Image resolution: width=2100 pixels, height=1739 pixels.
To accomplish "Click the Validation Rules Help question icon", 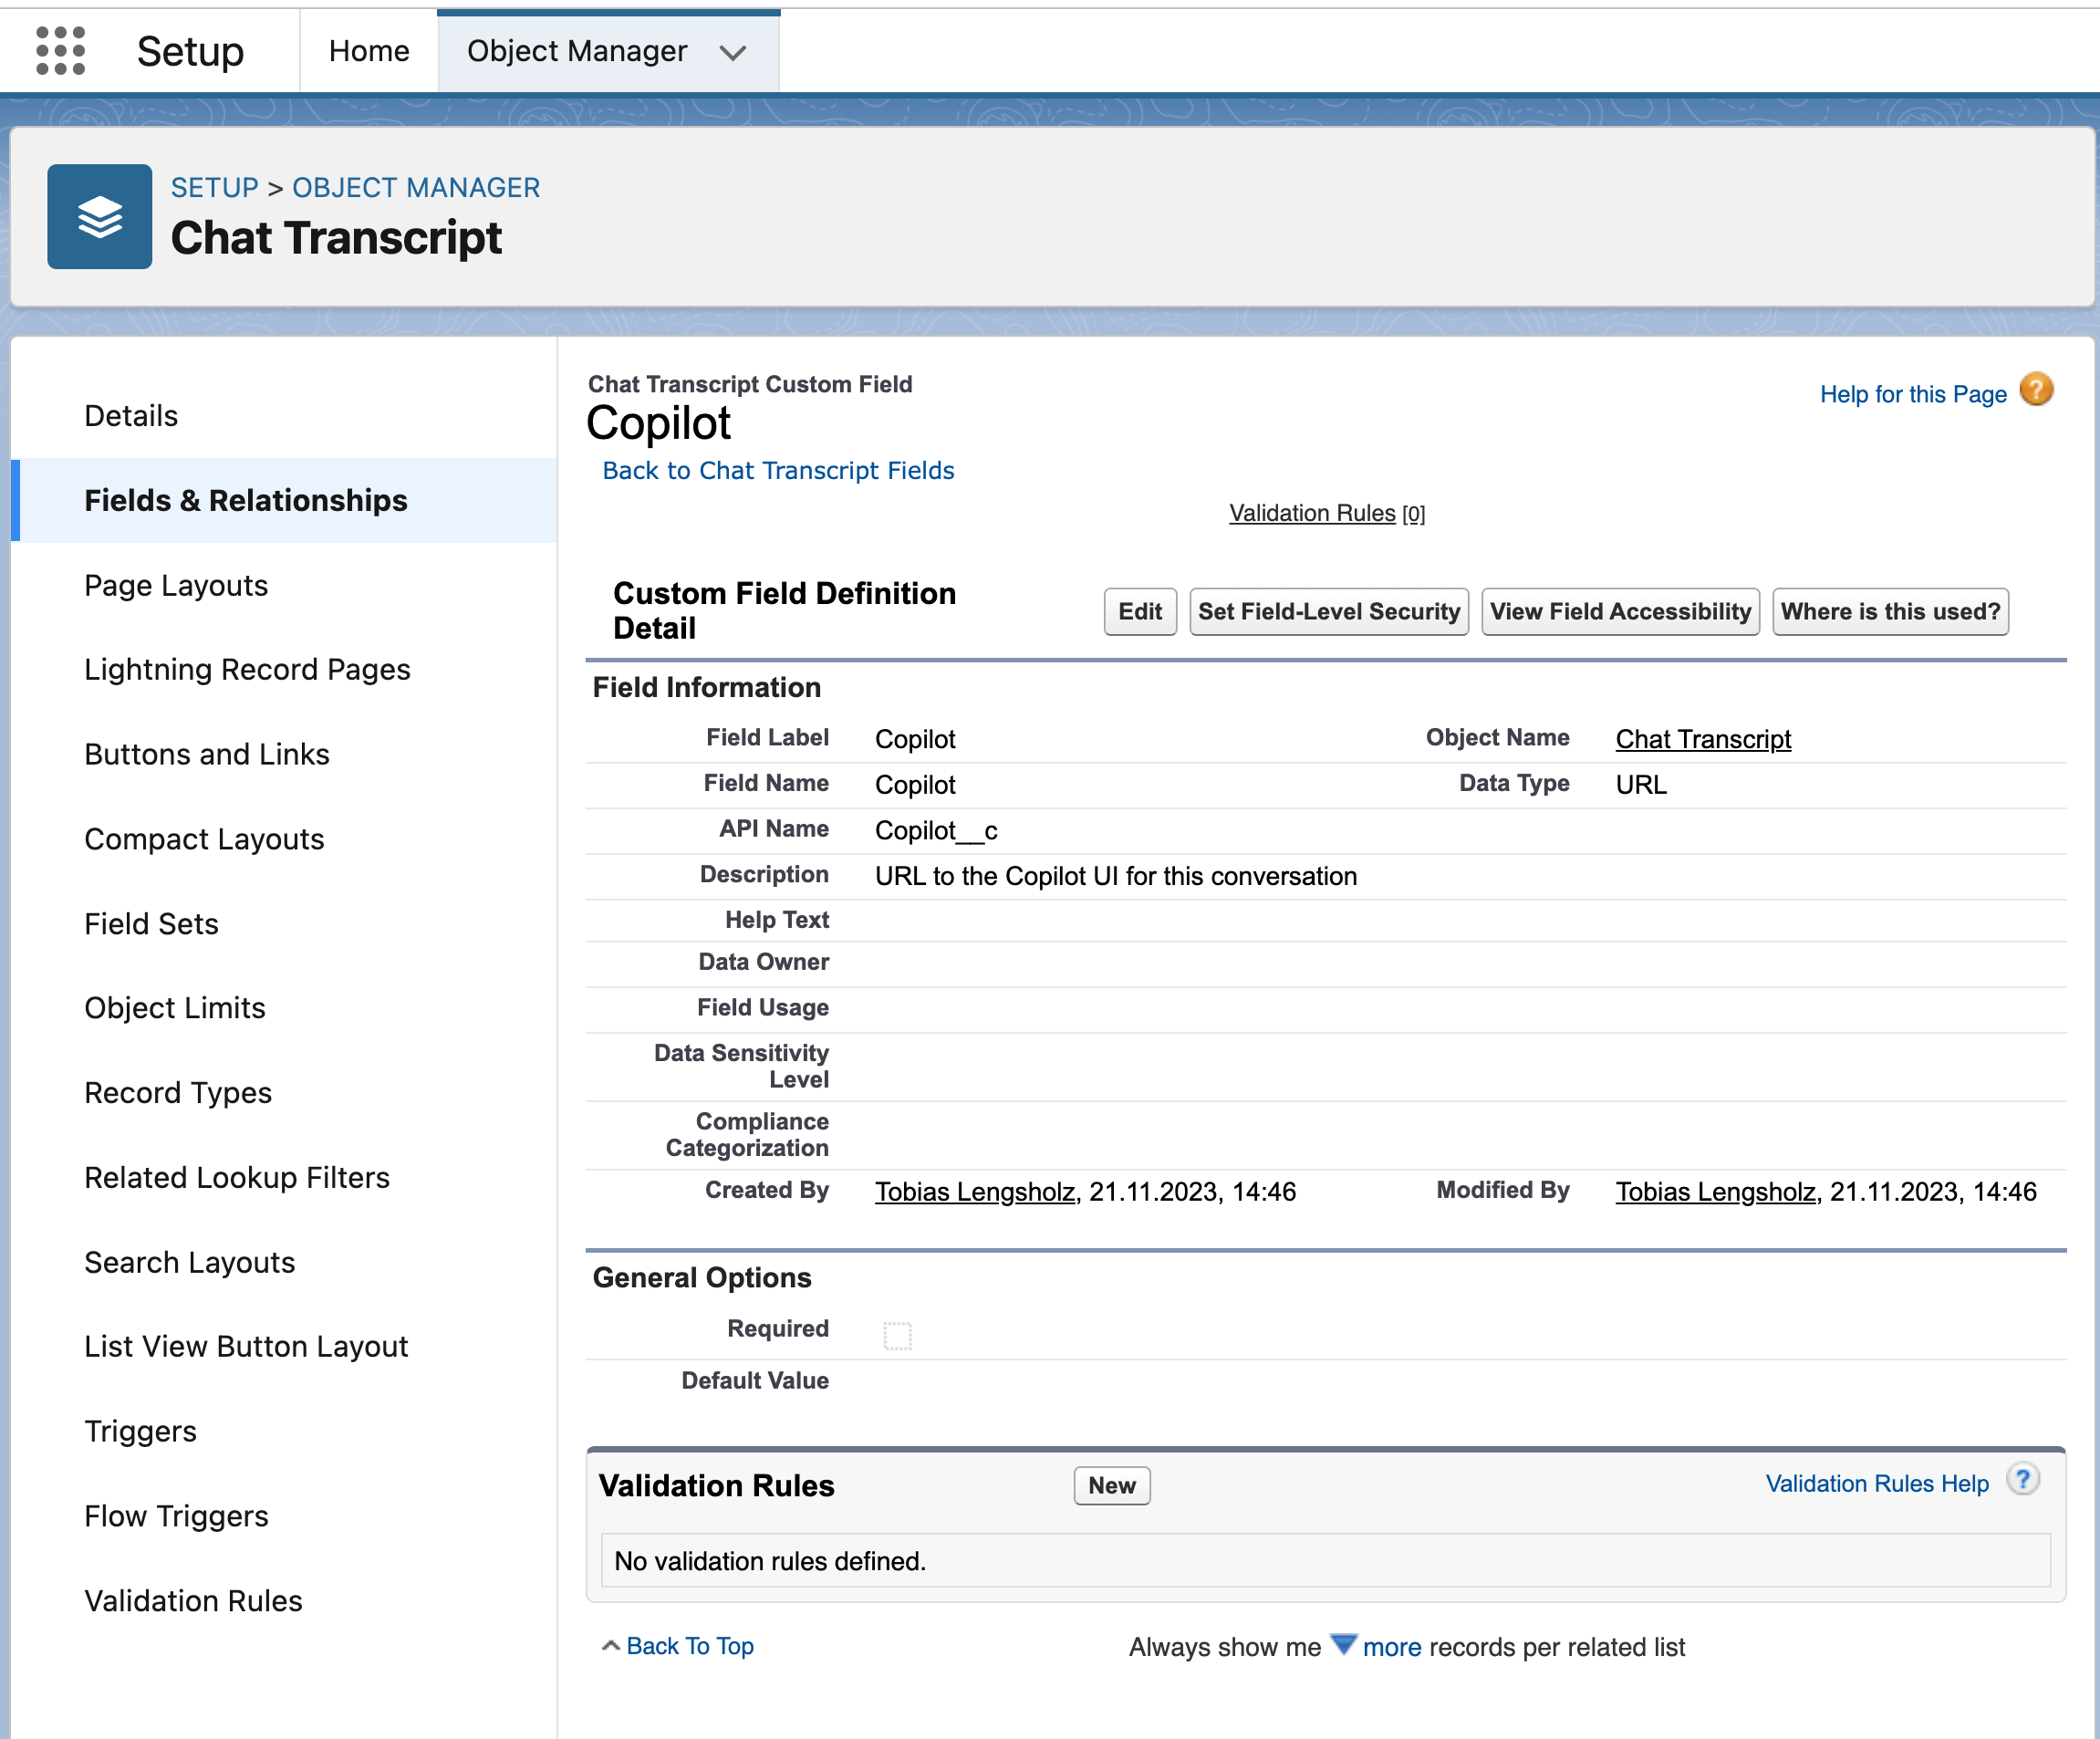I will click(2022, 1480).
